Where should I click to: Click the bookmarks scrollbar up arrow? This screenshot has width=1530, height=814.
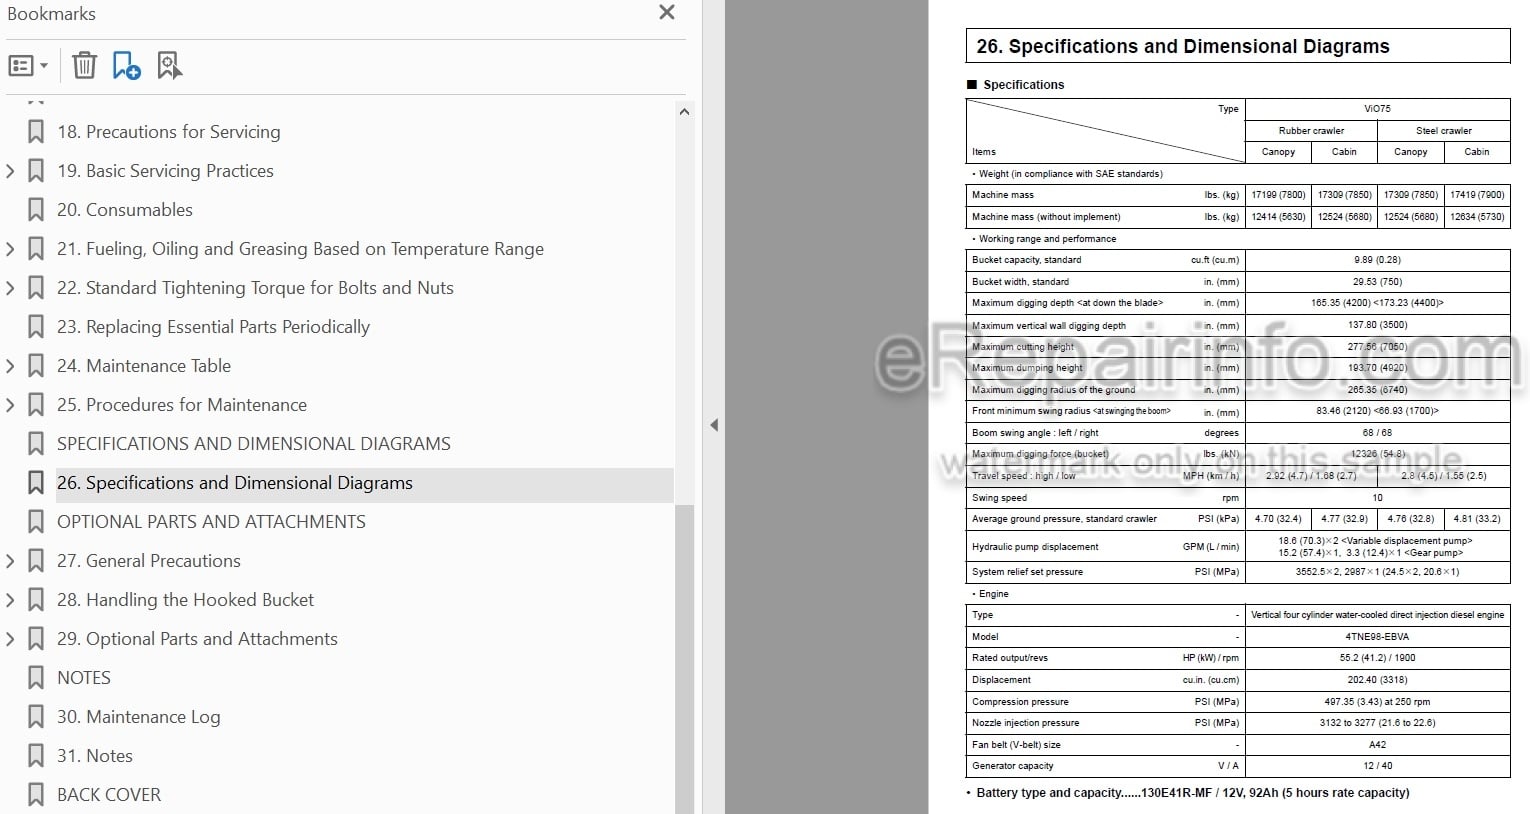pyautogui.click(x=684, y=112)
